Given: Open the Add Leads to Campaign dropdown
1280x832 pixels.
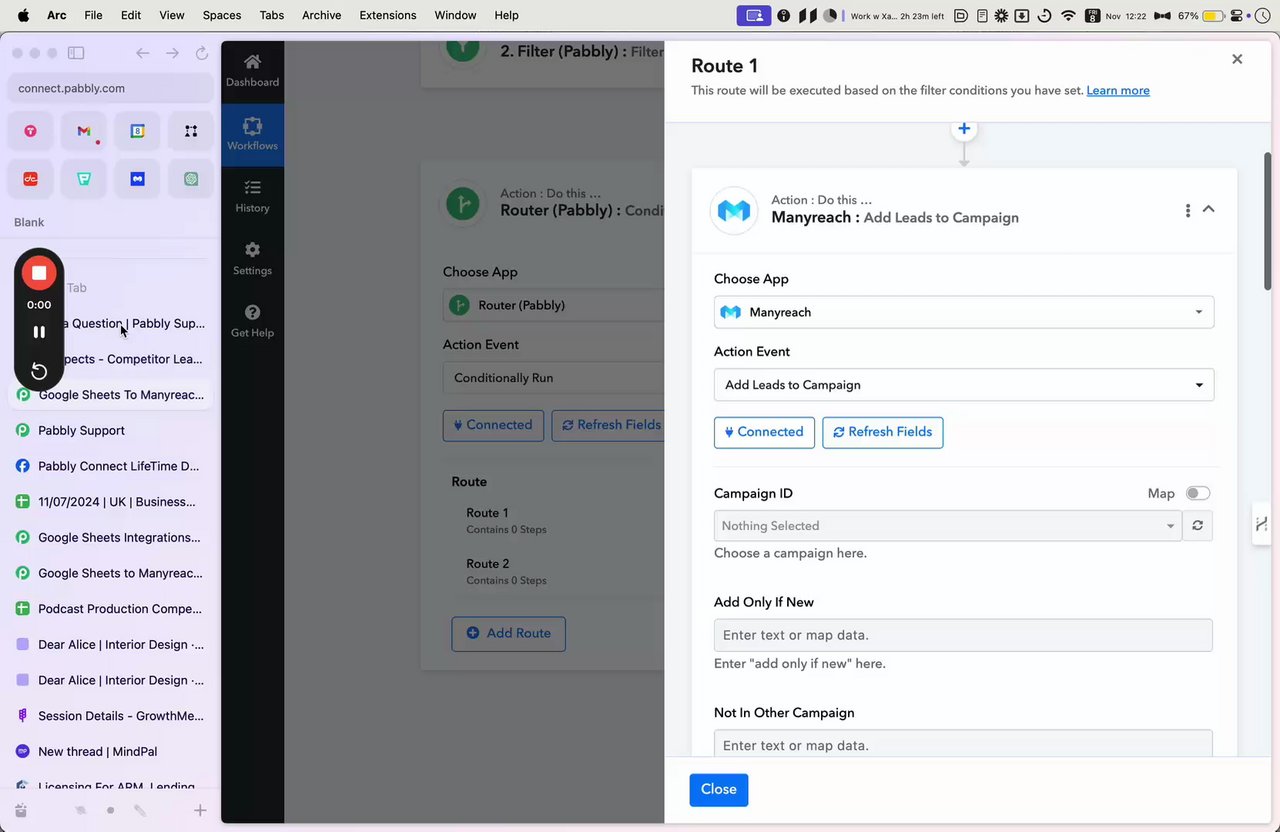Looking at the screenshot, I should (964, 385).
